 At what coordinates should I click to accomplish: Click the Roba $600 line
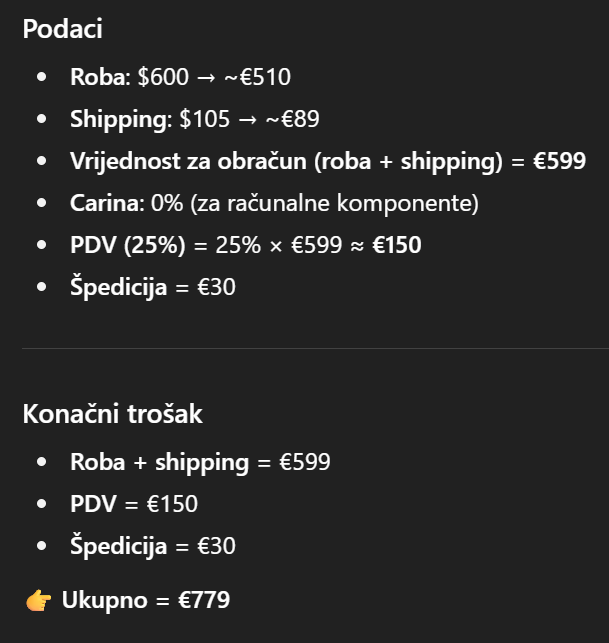[180, 77]
